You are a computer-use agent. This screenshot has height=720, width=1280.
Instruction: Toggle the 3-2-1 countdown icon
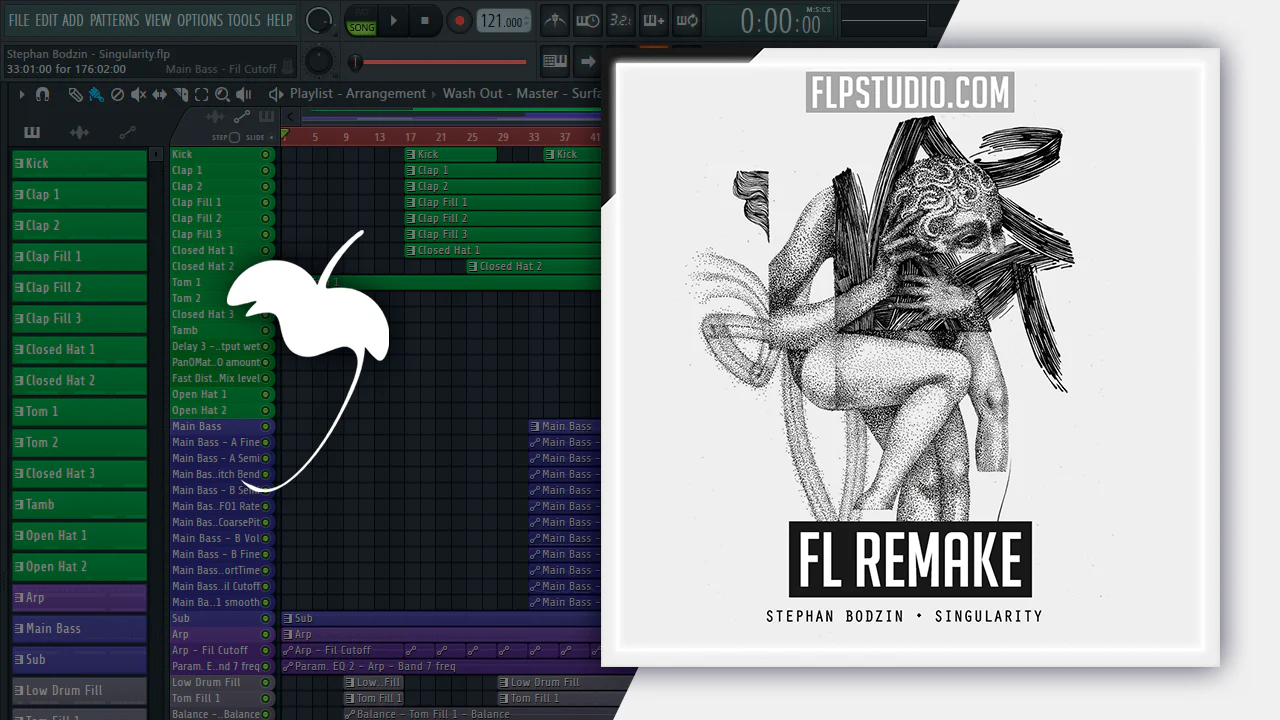click(620, 20)
